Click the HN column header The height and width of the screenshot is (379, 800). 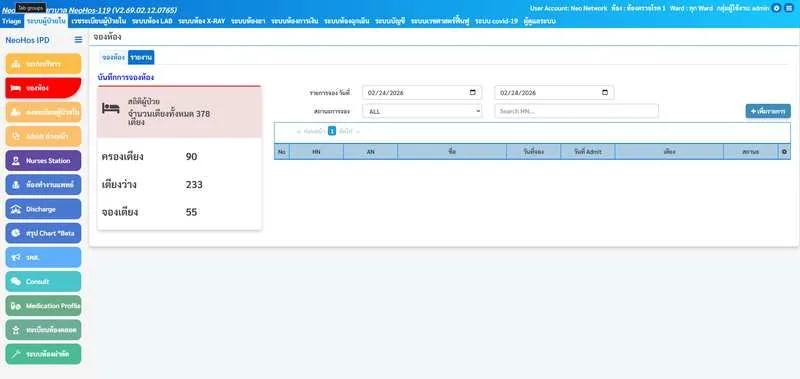click(x=316, y=151)
